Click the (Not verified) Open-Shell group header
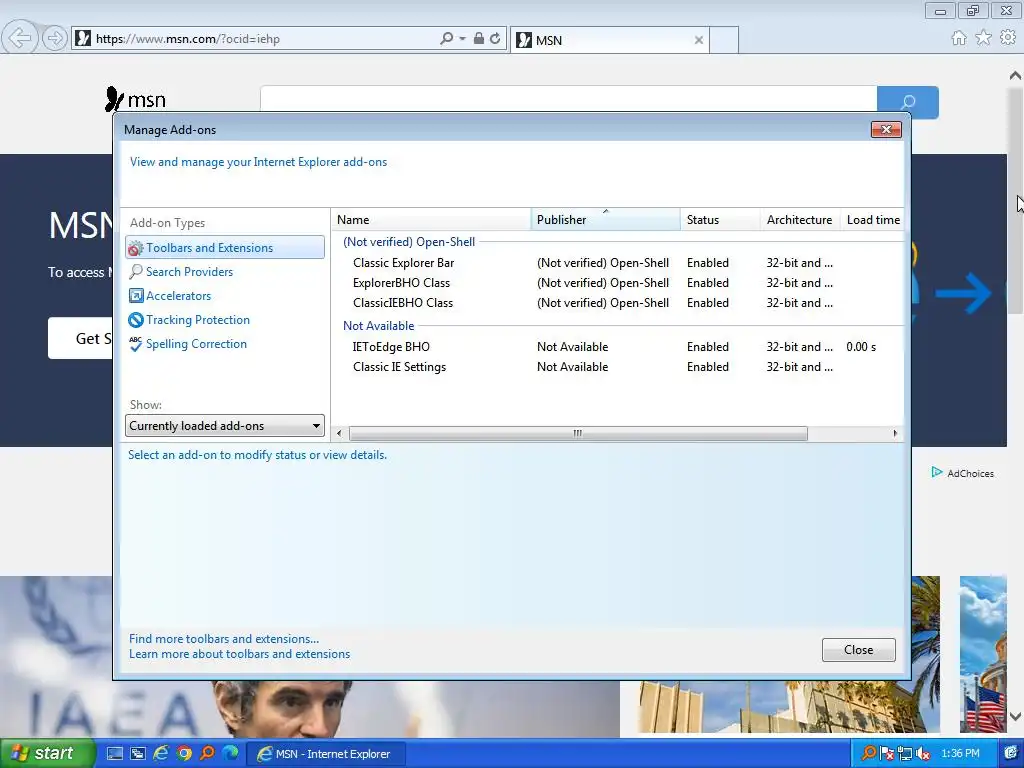This screenshot has width=1024, height=768. tap(409, 242)
